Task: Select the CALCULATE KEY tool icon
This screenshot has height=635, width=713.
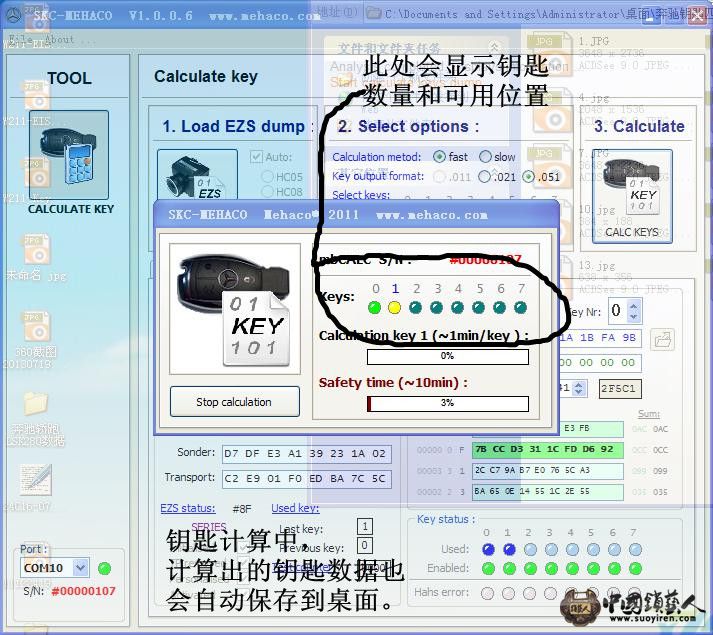Action: (69, 155)
